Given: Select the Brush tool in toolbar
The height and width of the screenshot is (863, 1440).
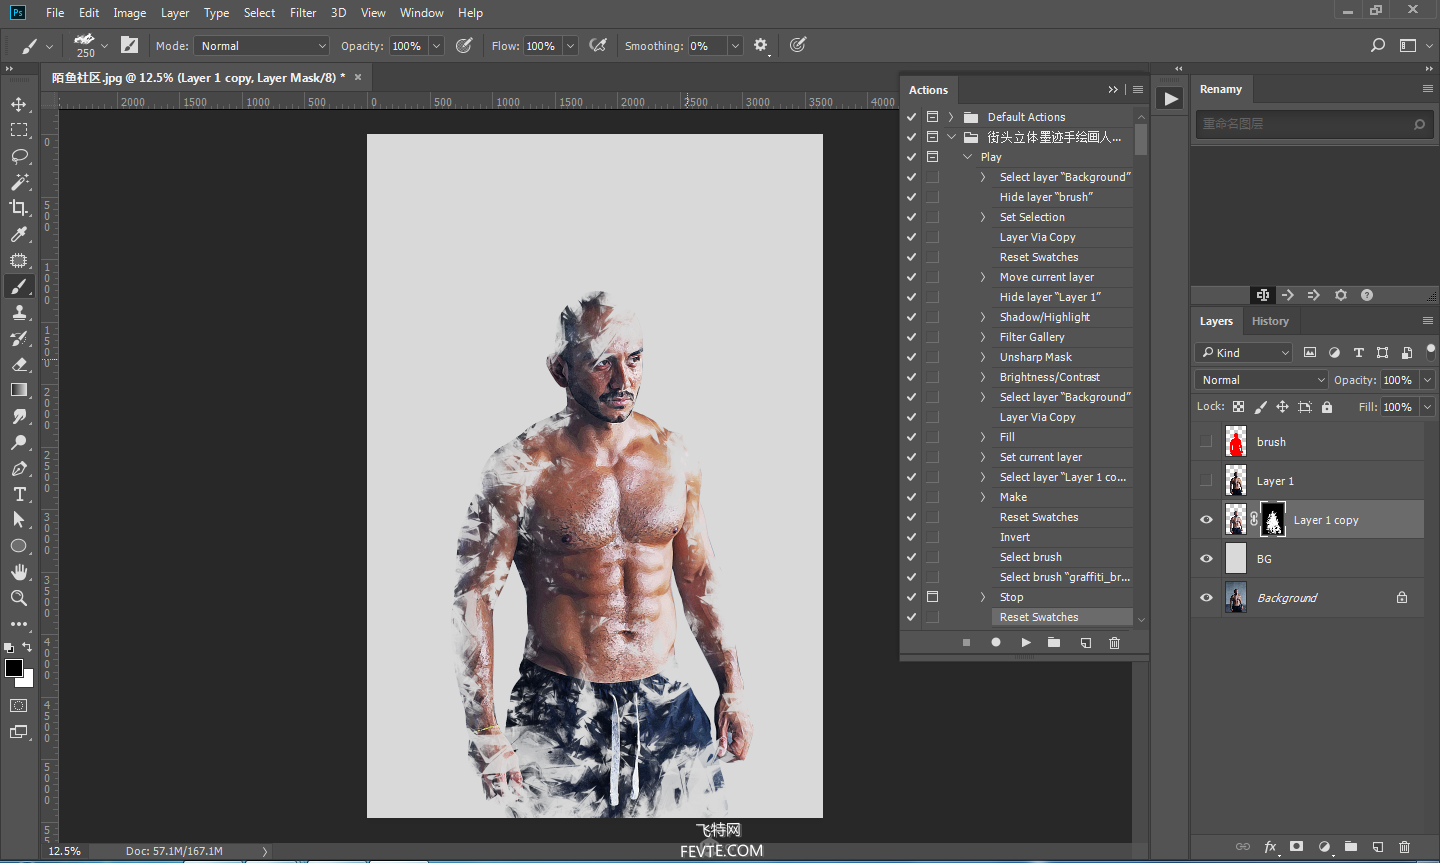Looking at the screenshot, I should (x=19, y=286).
